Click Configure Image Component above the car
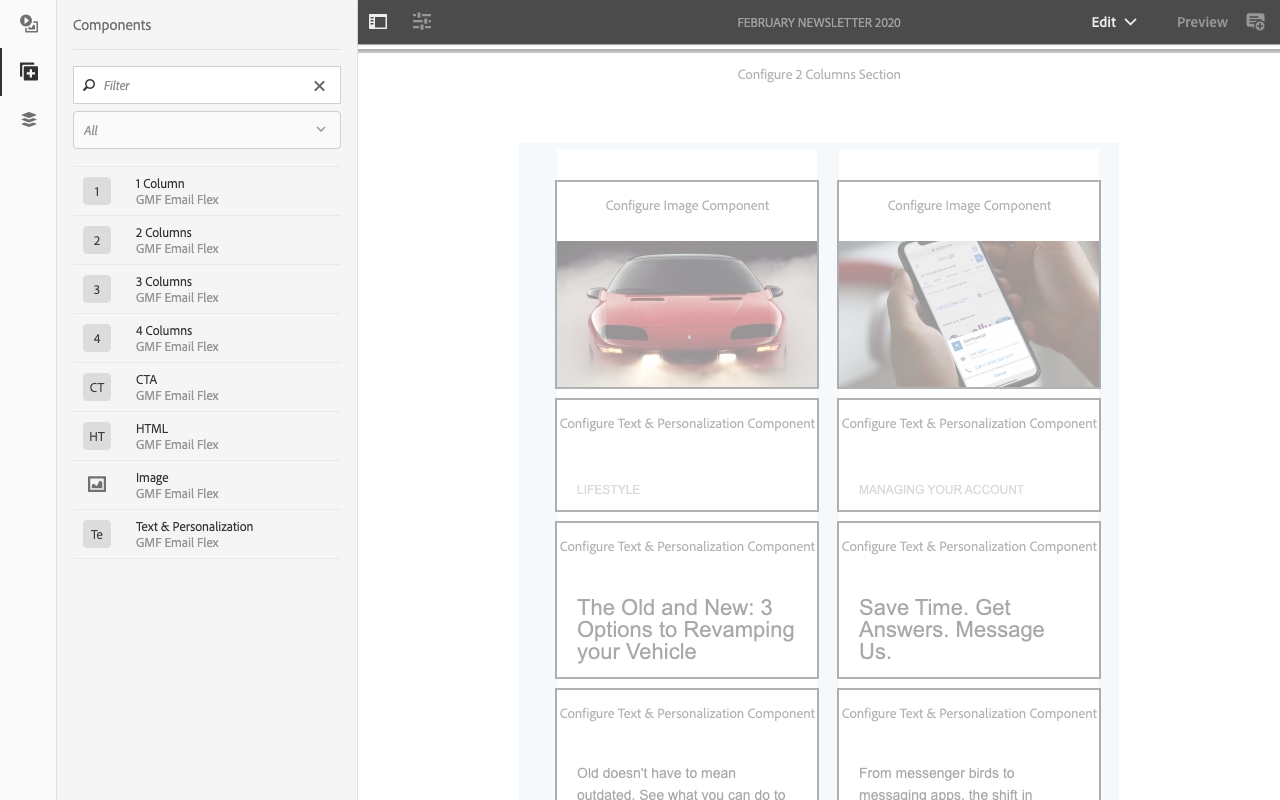 pos(687,205)
